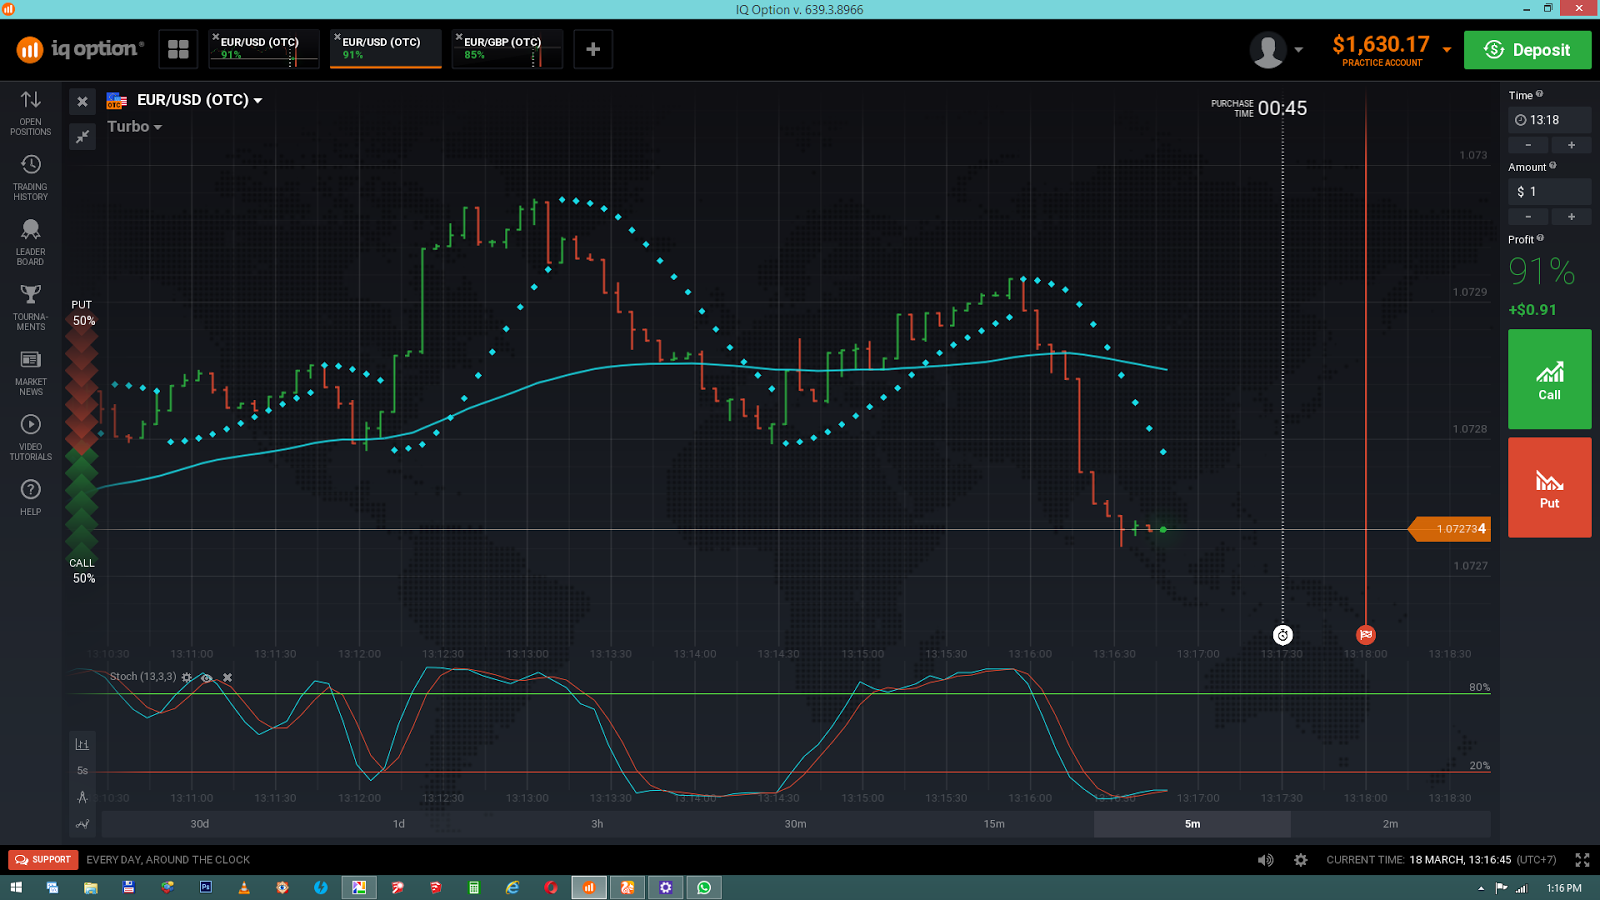This screenshot has width=1600, height=900.
Task: Close the EUR/USD chart panel
Action: (x=83, y=101)
